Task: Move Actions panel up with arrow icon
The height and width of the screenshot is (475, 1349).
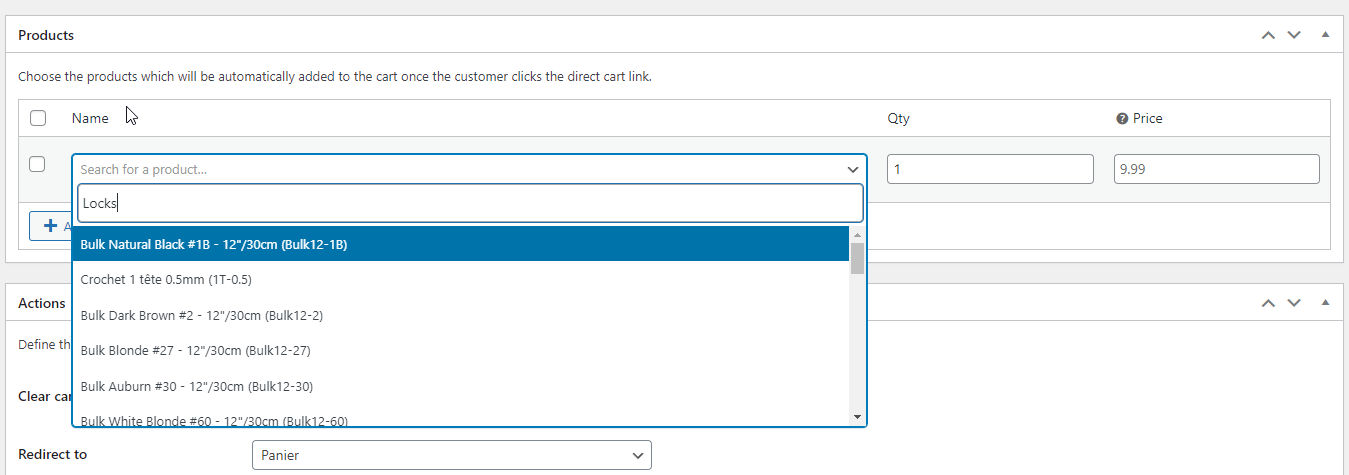Action: coord(1268,302)
